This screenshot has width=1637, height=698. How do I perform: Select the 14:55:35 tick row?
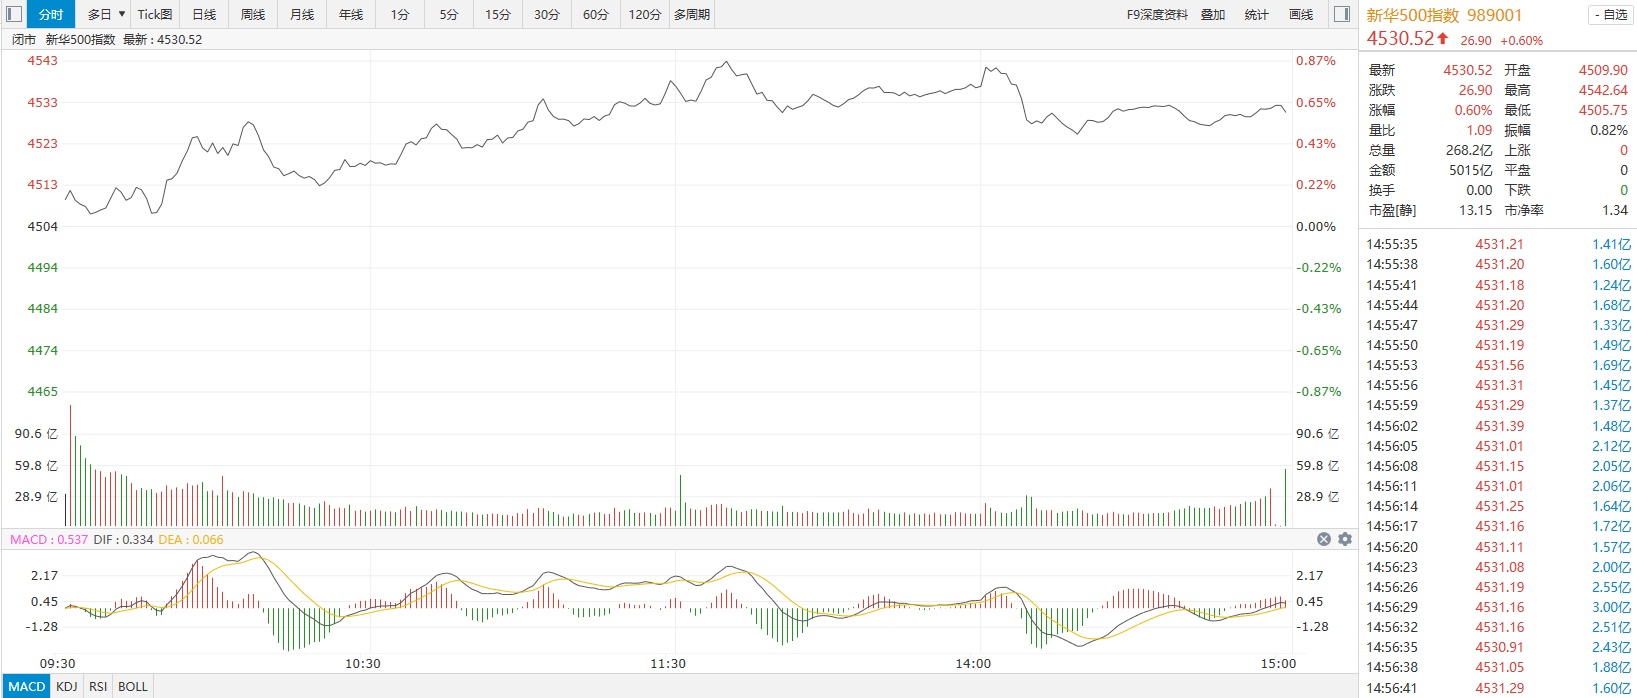pyautogui.click(x=1499, y=244)
